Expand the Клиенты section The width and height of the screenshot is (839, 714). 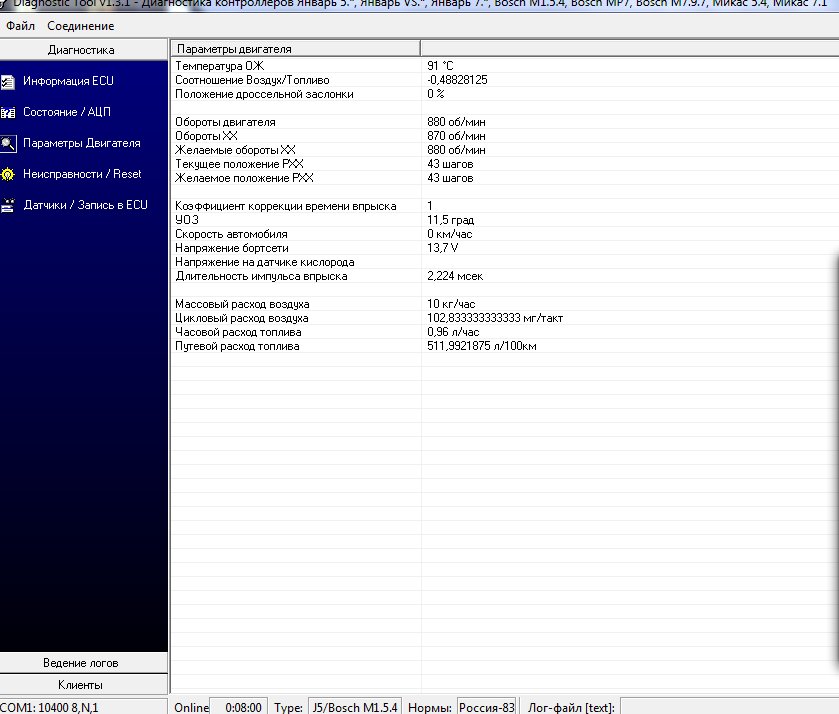click(x=82, y=685)
